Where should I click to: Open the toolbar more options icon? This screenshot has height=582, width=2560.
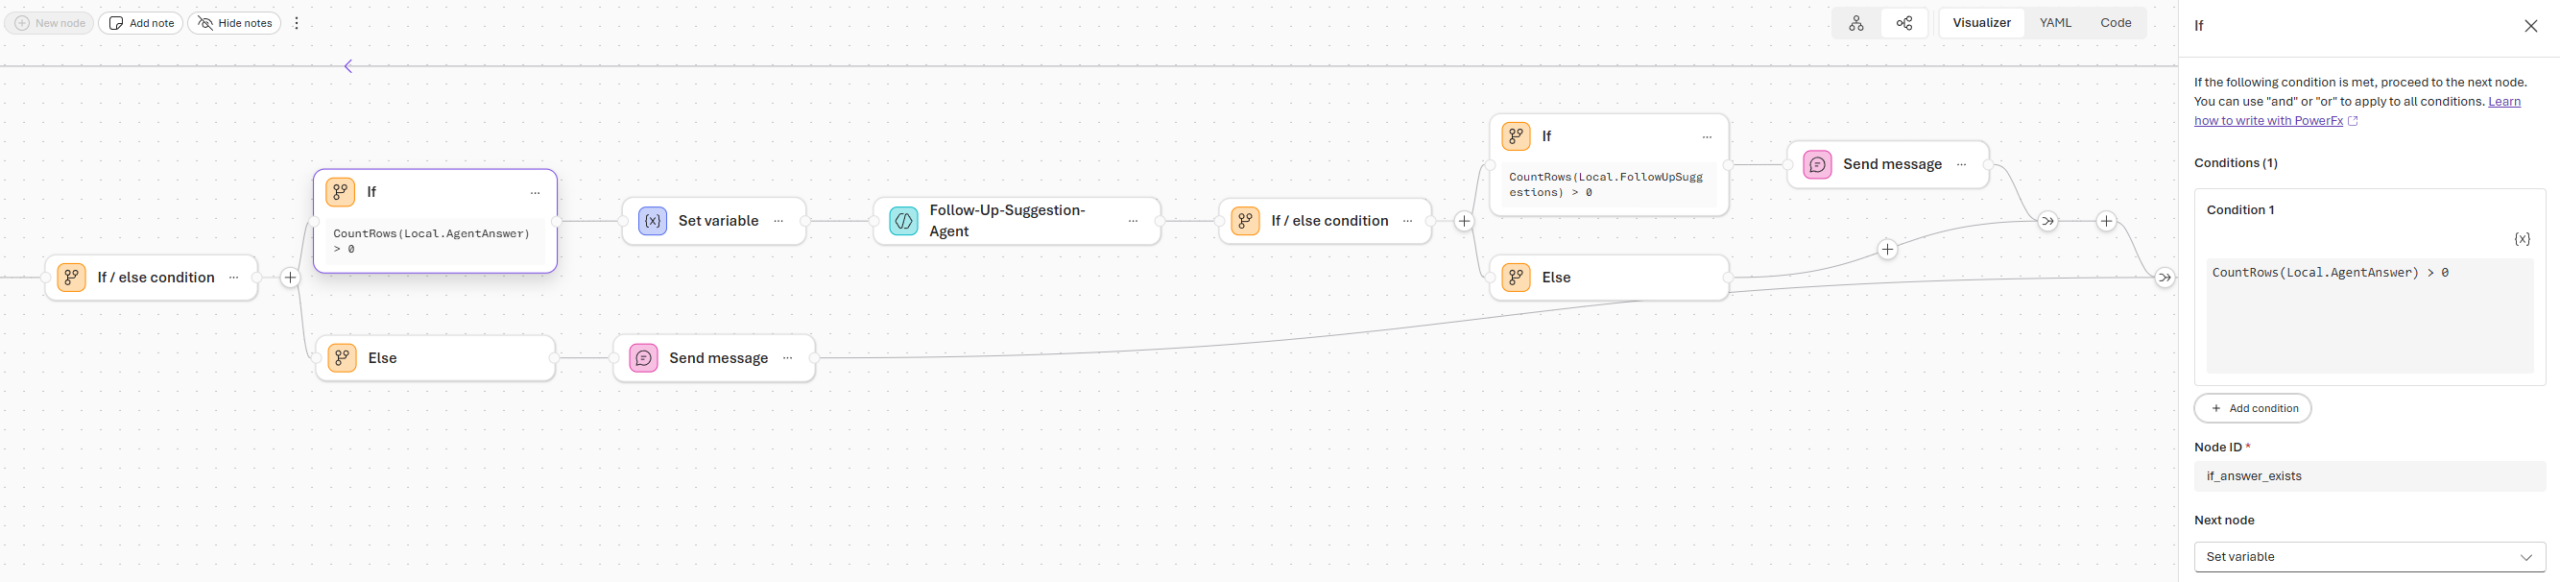[296, 23]
